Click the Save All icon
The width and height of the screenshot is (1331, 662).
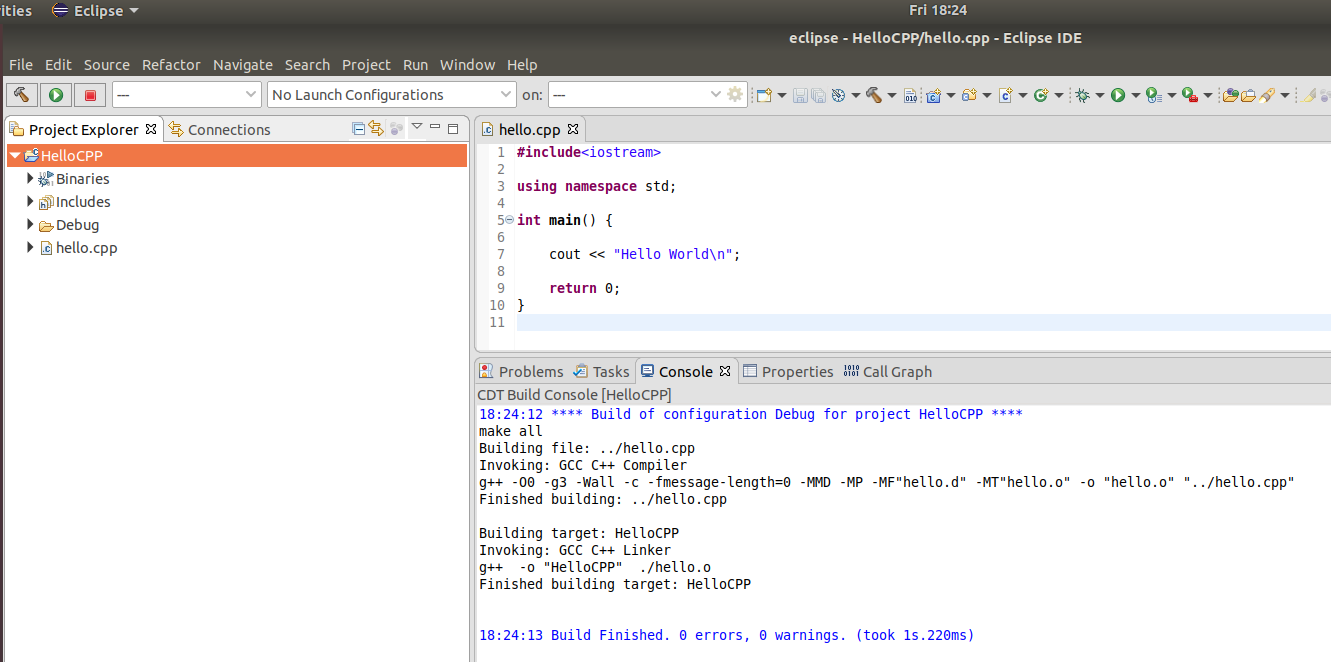[x=818, y=95]
